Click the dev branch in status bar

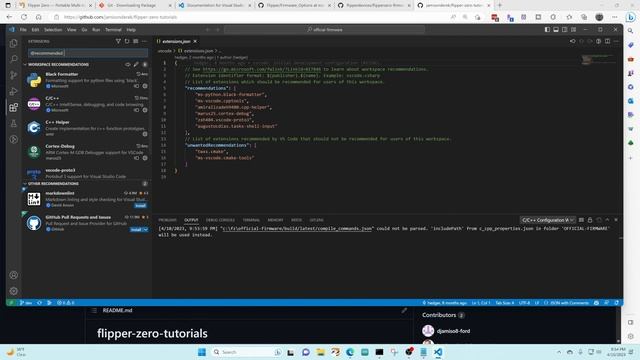[26, 303]
